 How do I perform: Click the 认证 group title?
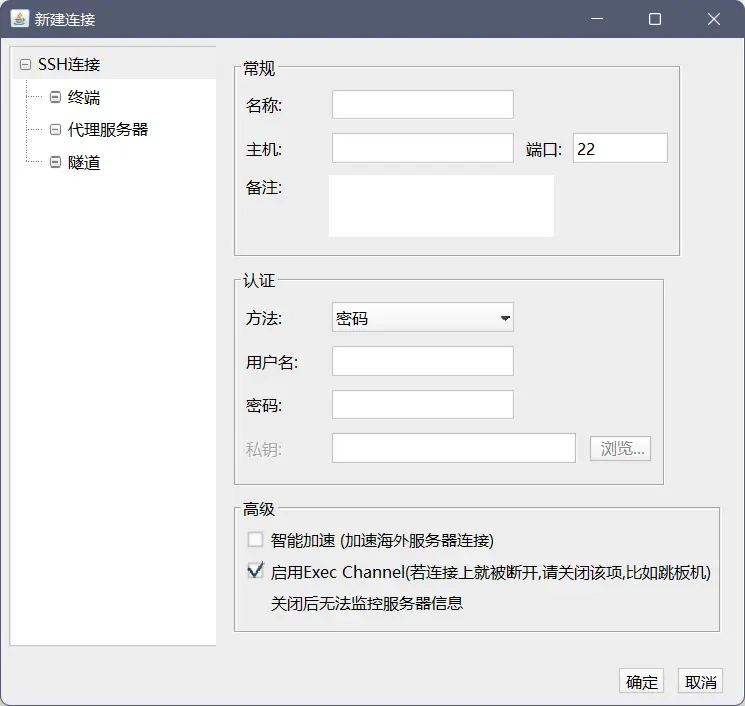[259, 280]
